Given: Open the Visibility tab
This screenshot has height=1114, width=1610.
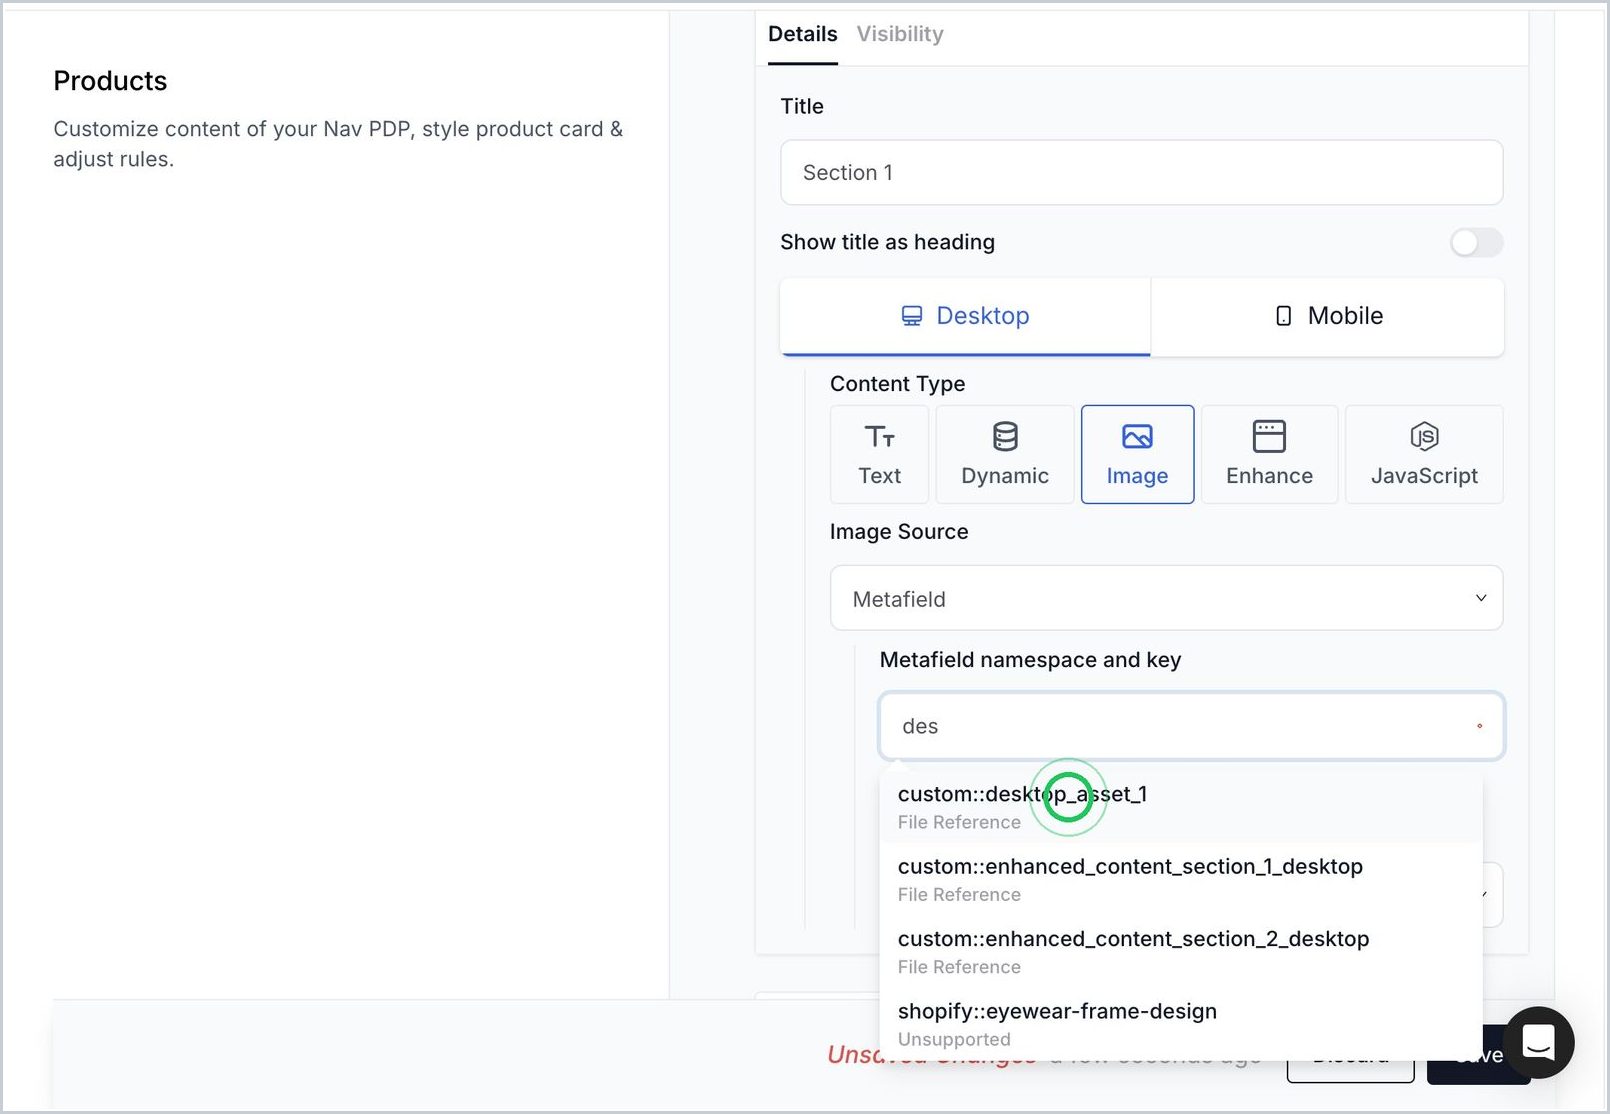Looking at the screenshot, I should (900, 34).
